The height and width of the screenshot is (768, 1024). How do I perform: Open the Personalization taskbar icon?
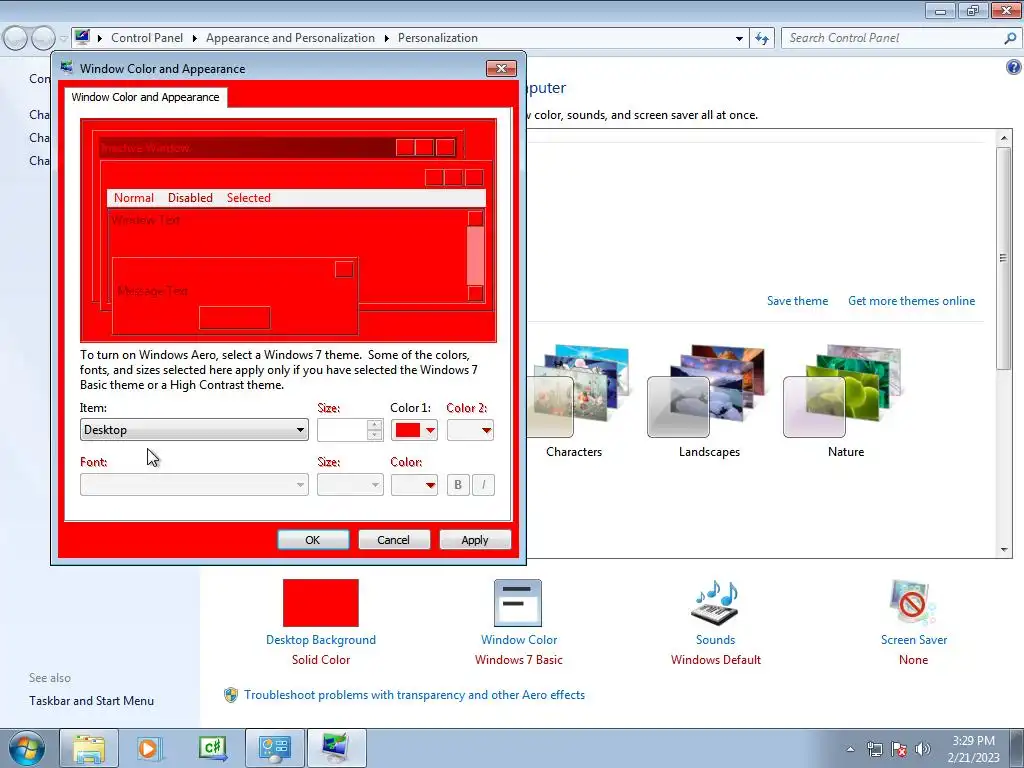tap(336, 748)
